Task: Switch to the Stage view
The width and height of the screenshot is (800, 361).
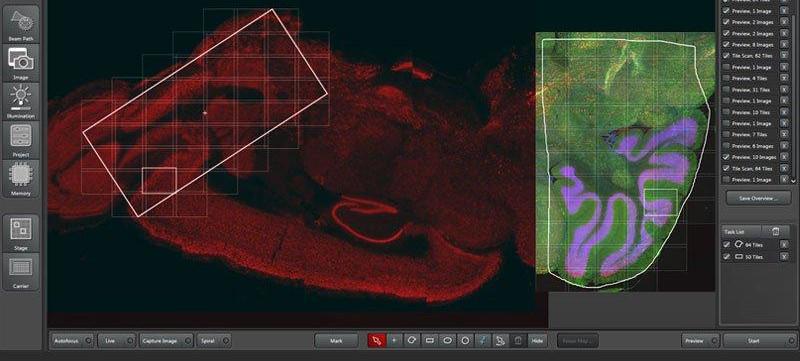Action: (x=21, y=233)
